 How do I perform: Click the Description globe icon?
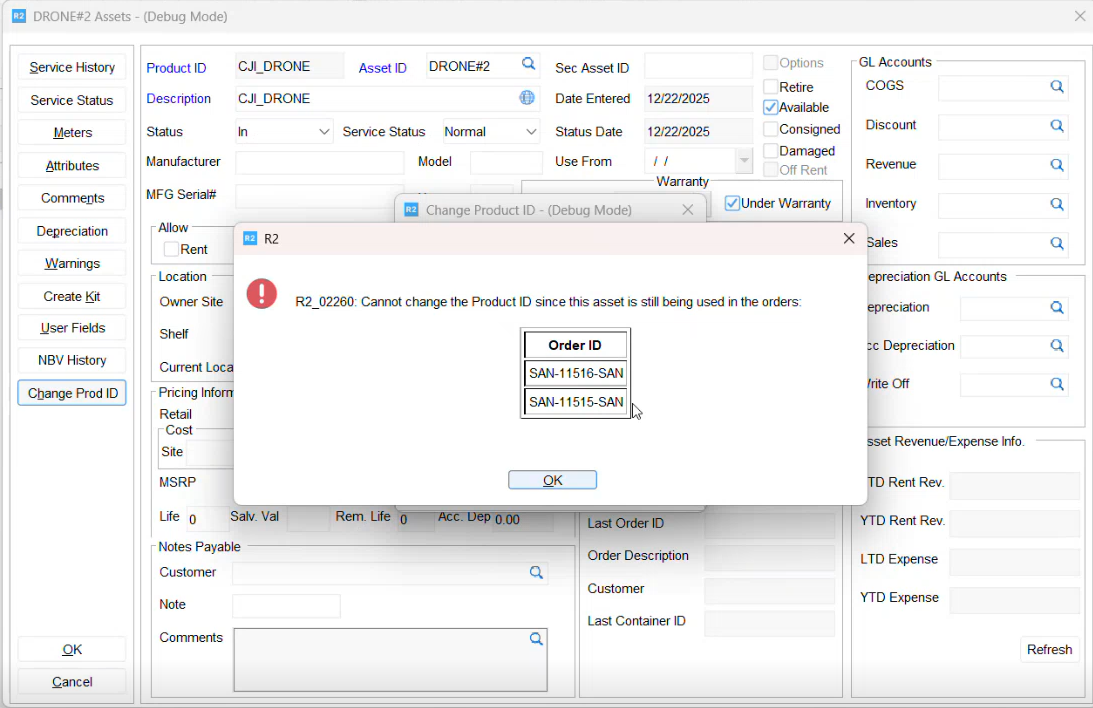pyautogui.click(x=527, y=98)
